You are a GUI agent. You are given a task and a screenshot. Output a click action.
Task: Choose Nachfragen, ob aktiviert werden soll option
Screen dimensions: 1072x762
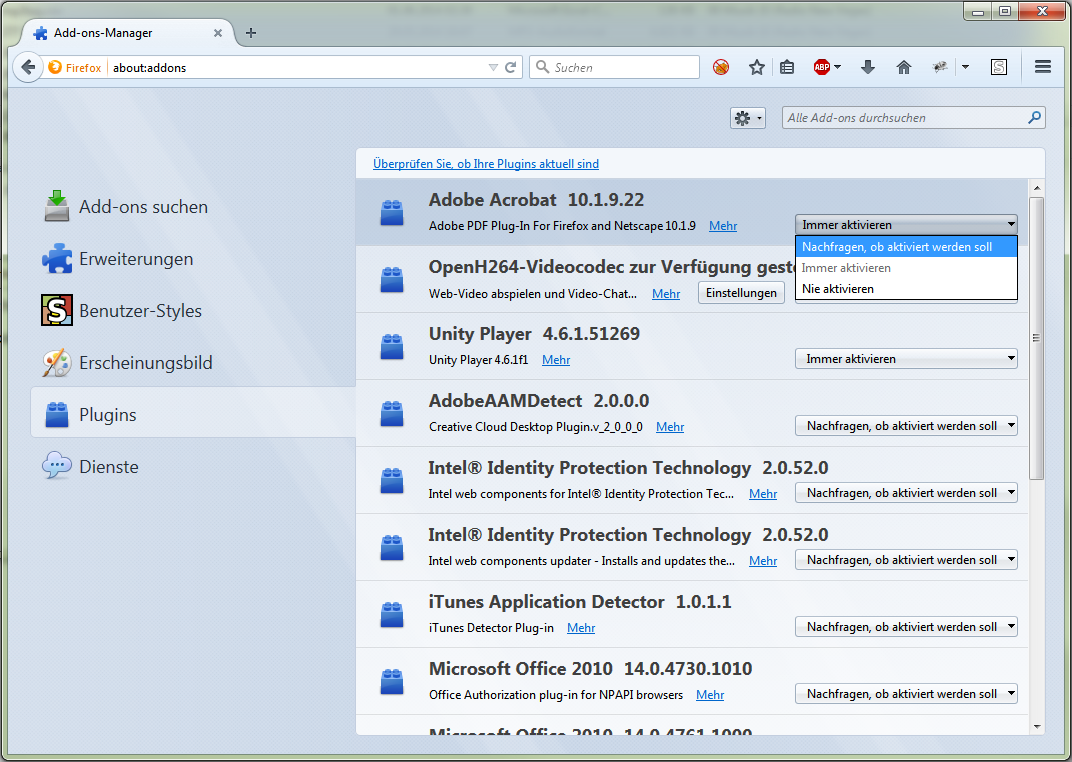pyautogui.click(x=906, y=247)
